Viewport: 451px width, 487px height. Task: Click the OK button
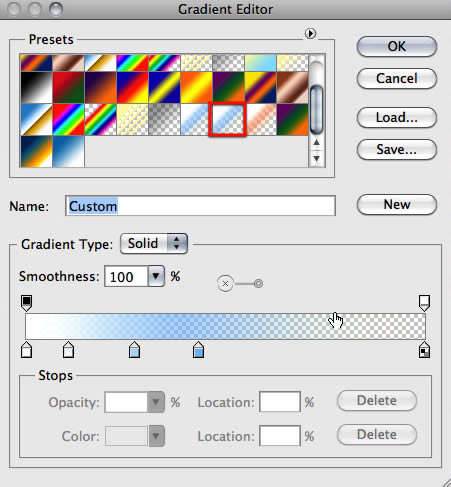tap(397, 46)
